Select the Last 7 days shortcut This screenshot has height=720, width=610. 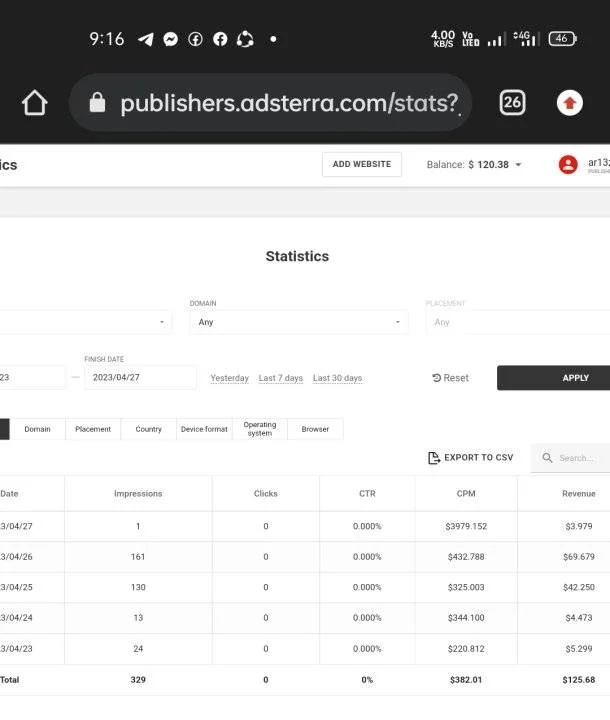[281, 378]
